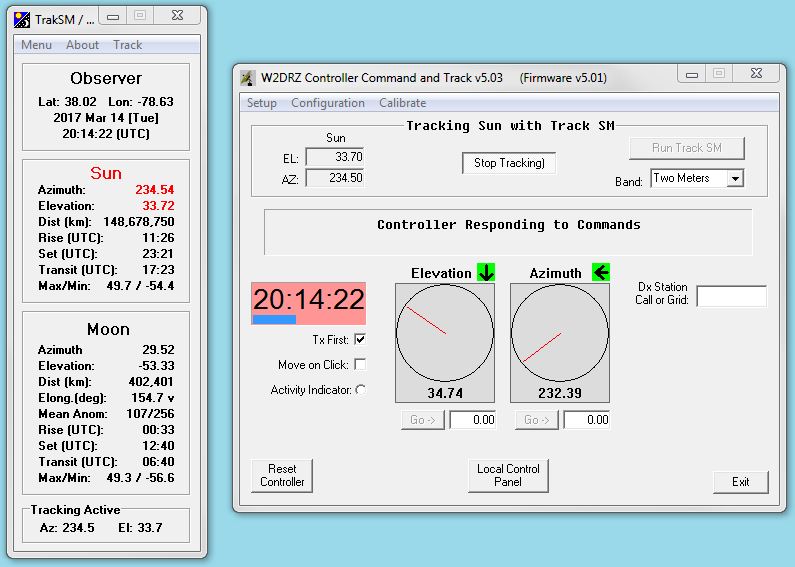Click the Dx Station Call or Grid field

(731, 296)
